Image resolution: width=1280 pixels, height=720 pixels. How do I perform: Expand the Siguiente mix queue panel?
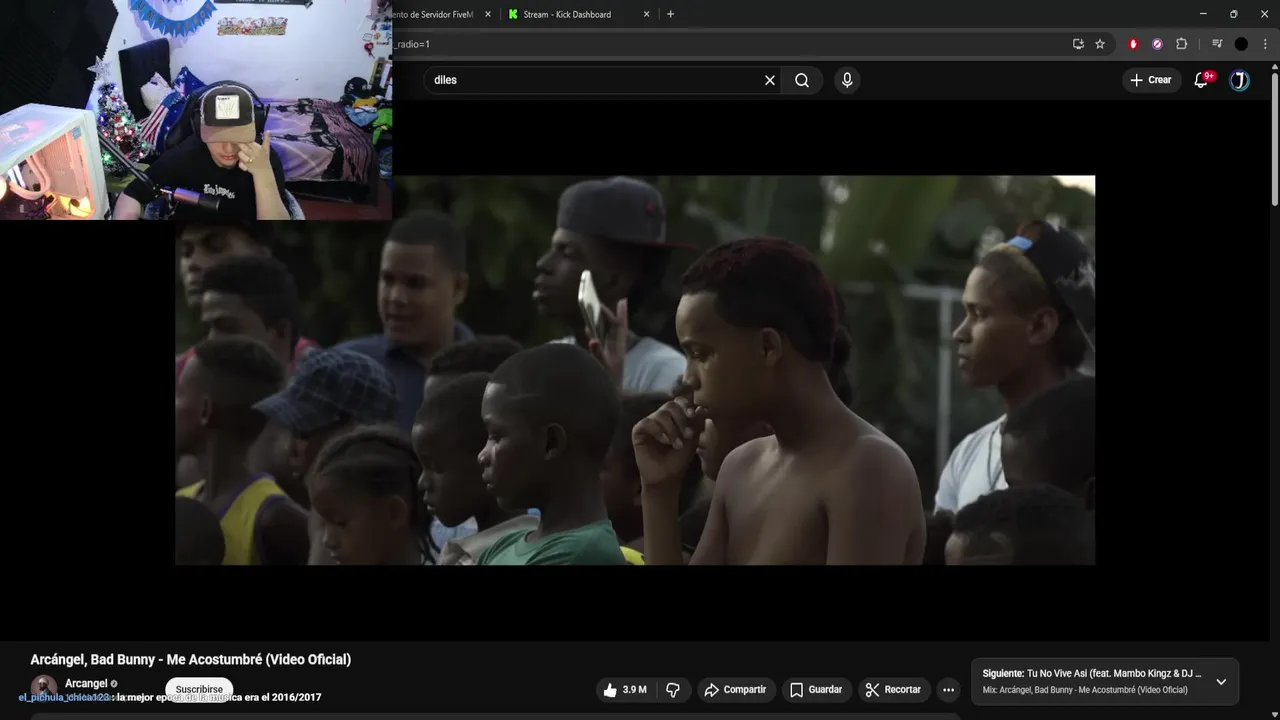pyautogui.click(x=1221, y=682)
